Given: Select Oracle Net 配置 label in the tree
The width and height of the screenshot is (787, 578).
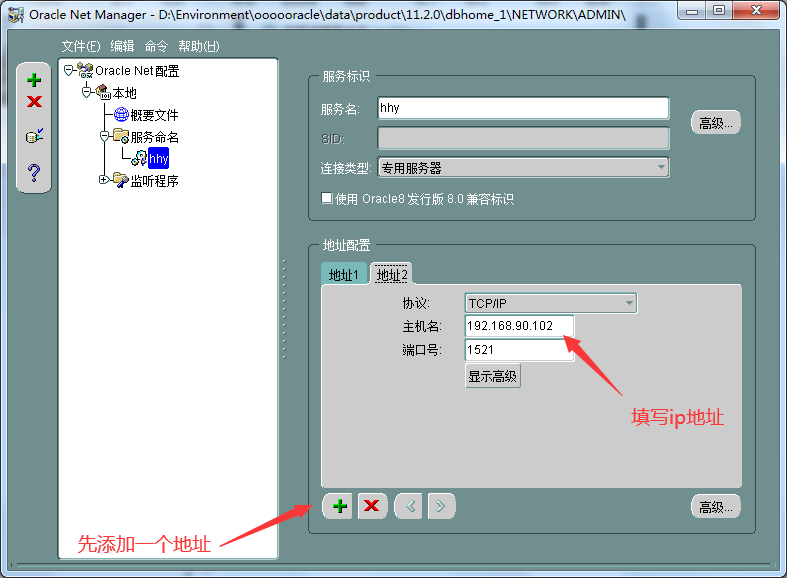Looking at the screenshot, I should (x=137, y=71).
